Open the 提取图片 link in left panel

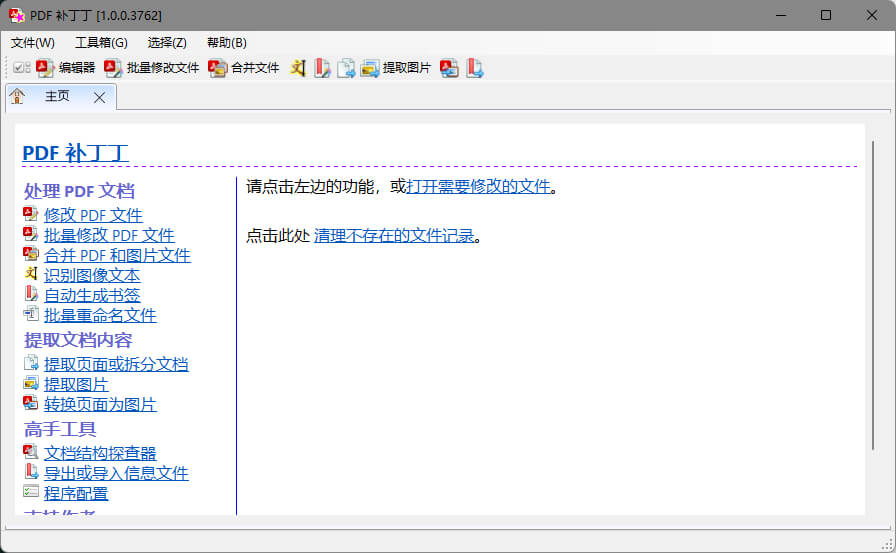coord(76,384)
